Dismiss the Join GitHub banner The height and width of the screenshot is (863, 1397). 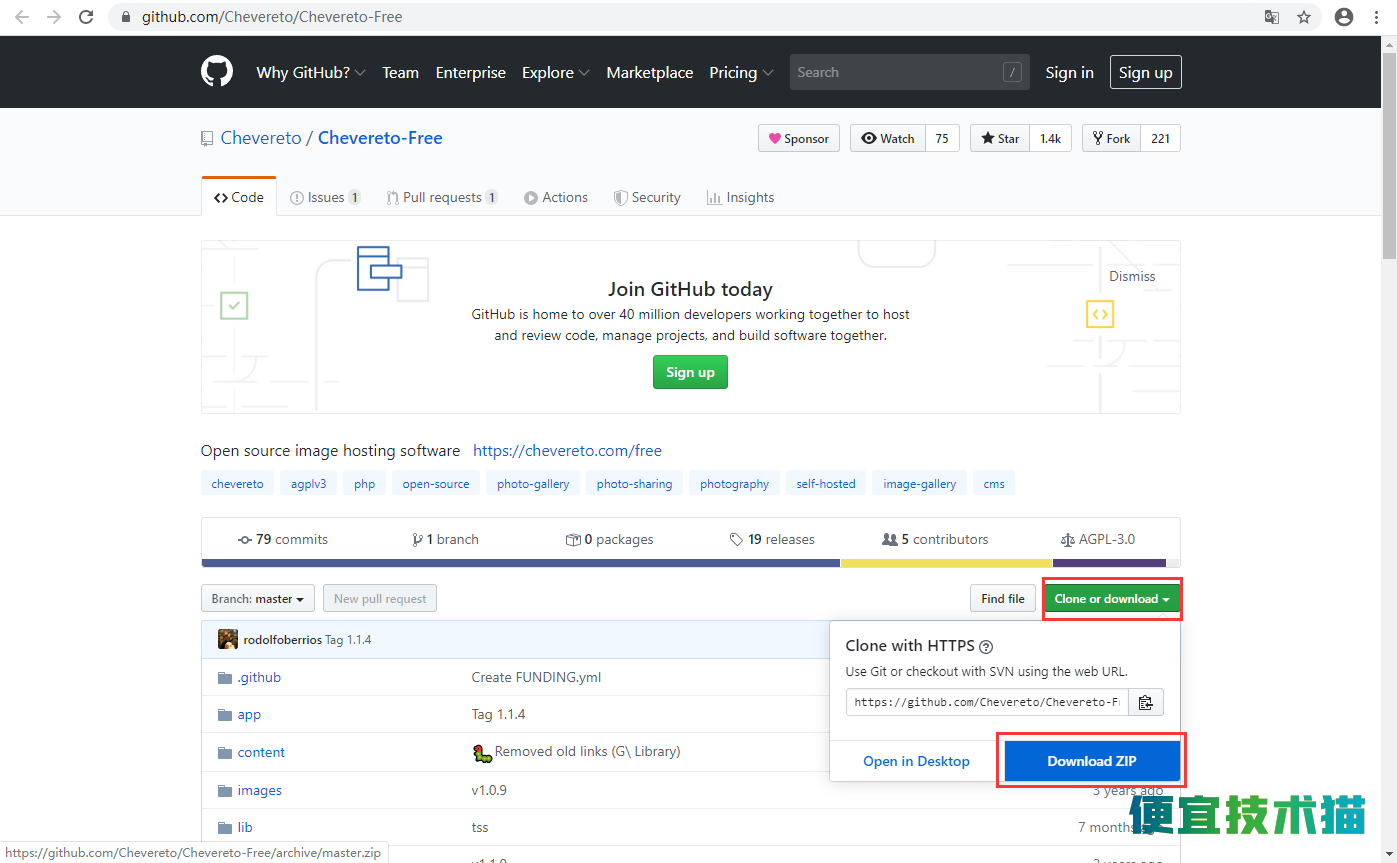[x=1132, y=276]
